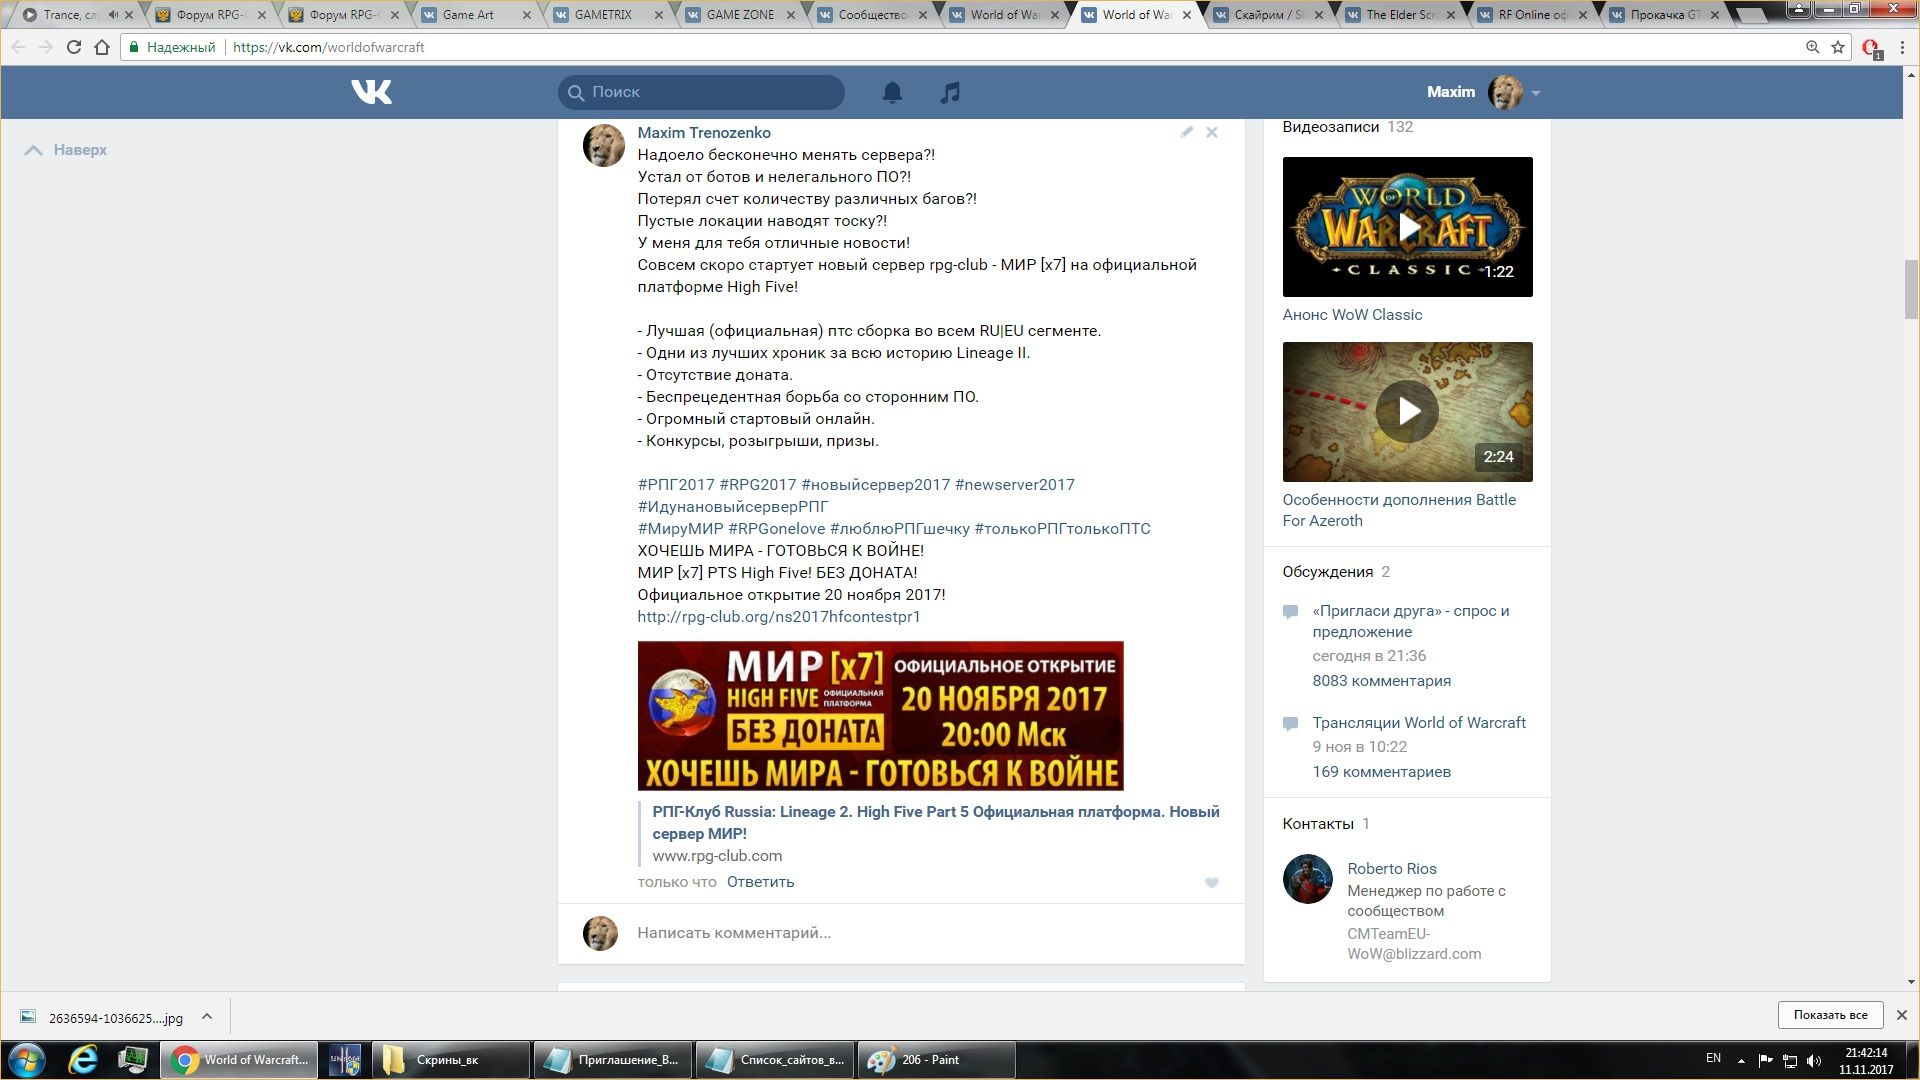
Task: Open Трансляции World of Warcraft discussion
Action: click(1419, 723)
